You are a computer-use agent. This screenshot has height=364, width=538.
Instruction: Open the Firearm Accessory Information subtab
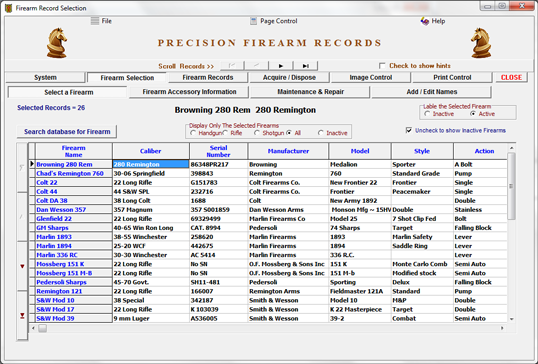click(189, 92)
